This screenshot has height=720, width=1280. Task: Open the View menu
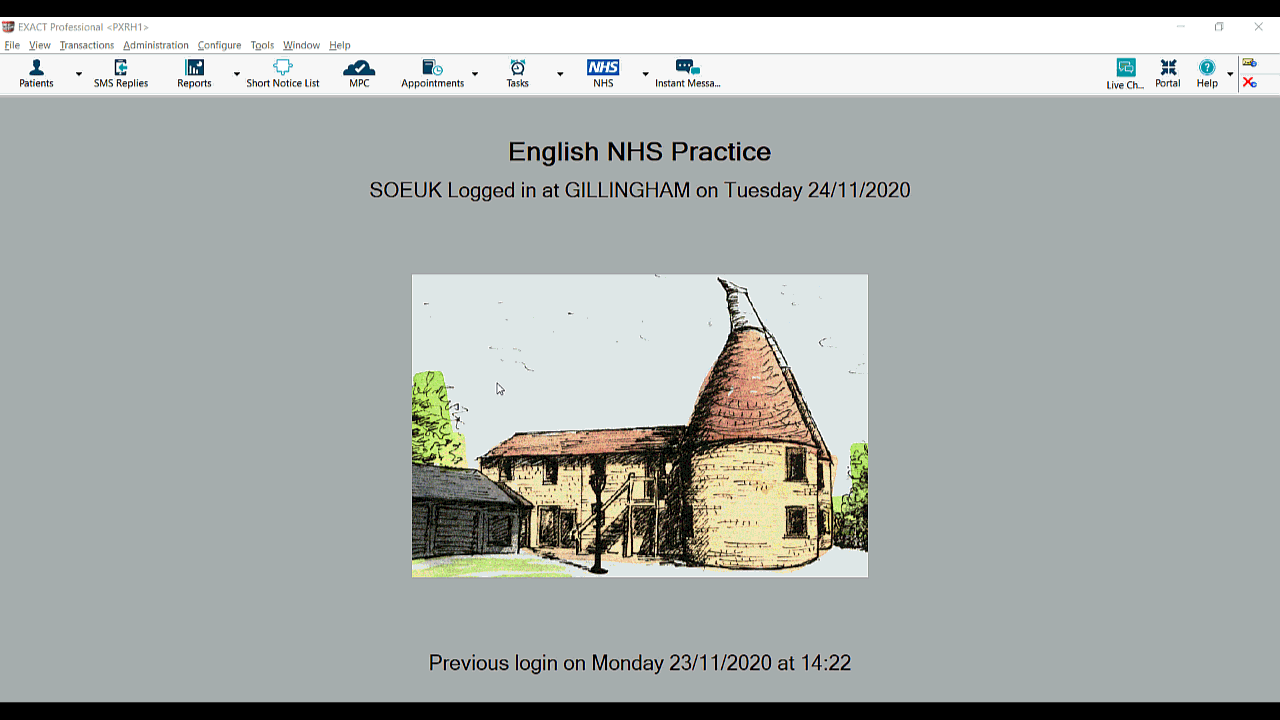coord(40,45)
